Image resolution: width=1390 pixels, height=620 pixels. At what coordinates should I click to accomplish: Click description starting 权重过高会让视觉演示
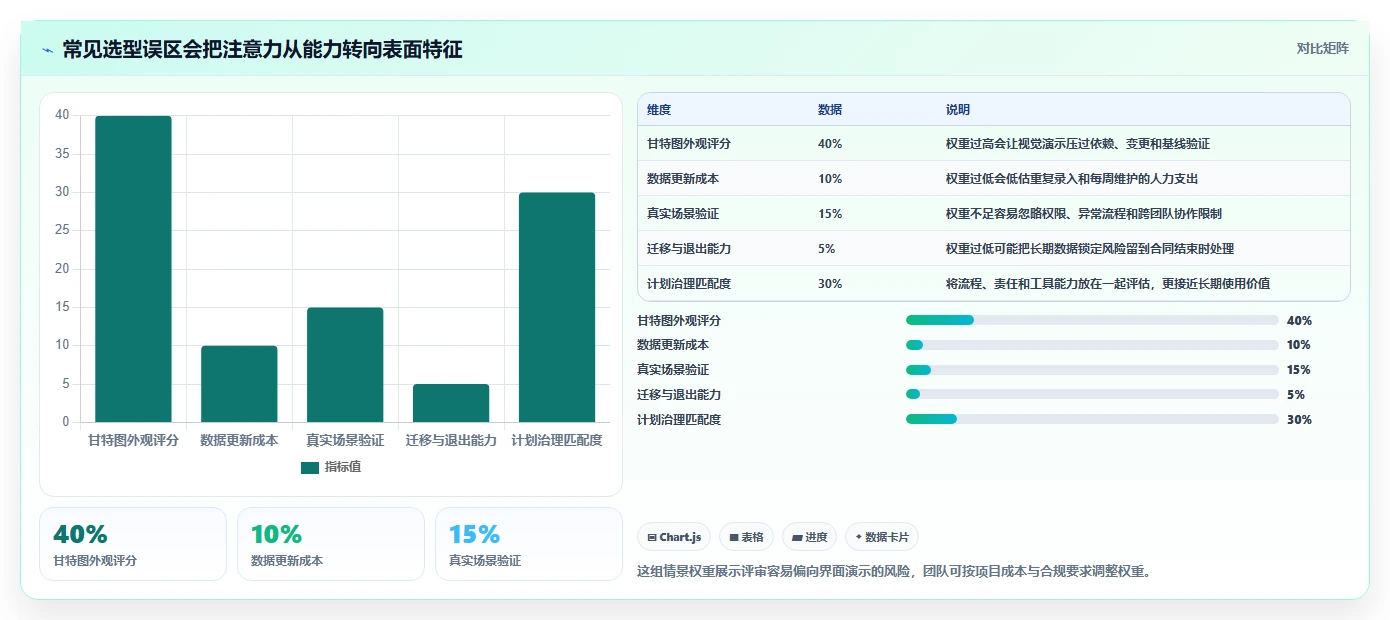(1078, 144)
